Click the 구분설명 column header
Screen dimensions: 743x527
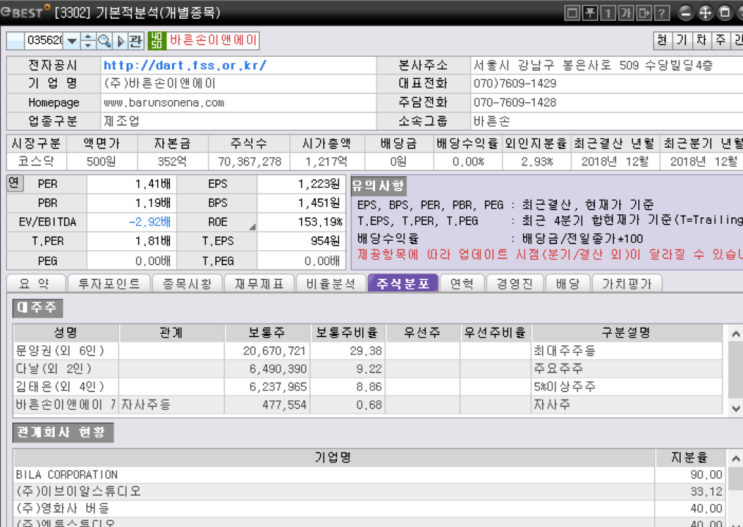[626, 333]
